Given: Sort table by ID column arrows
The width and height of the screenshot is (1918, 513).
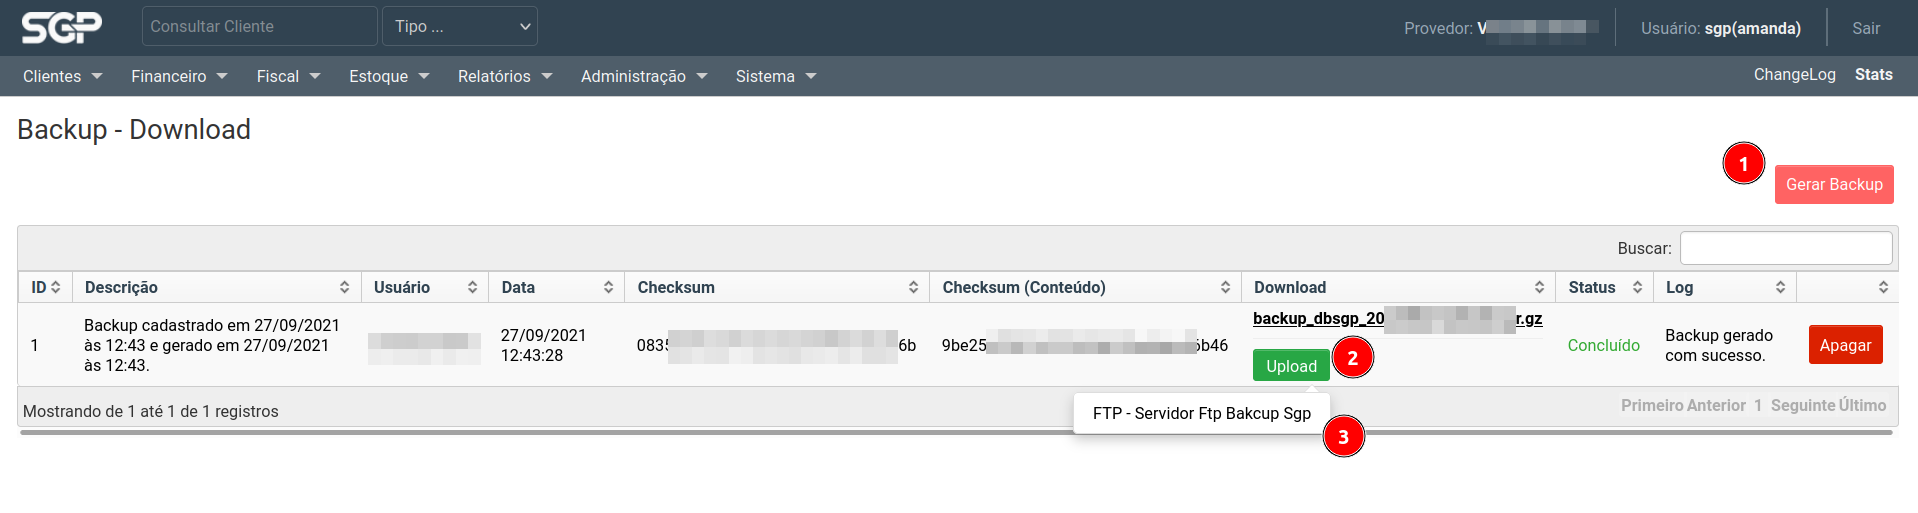Looking at the screenshot, I should pyautogui.click(x=56, y=287).
